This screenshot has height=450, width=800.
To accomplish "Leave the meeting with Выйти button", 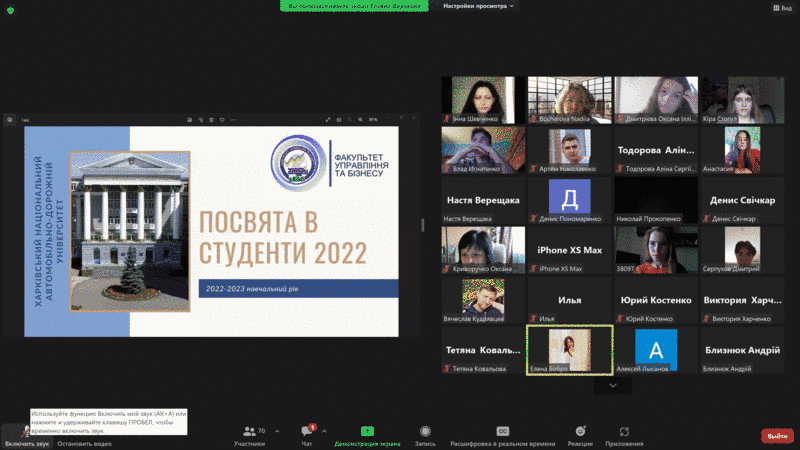I will 777,435.
